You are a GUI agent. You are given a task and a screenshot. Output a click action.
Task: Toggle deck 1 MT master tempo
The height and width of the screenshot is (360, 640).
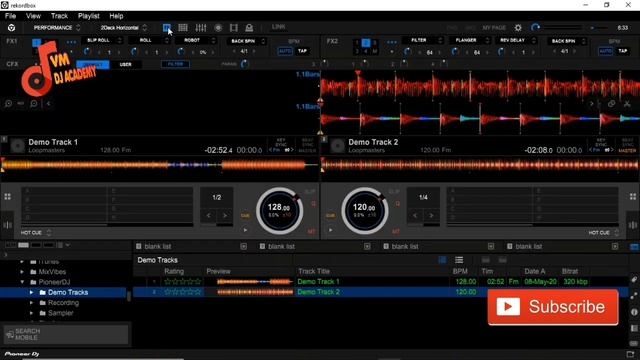312,231
